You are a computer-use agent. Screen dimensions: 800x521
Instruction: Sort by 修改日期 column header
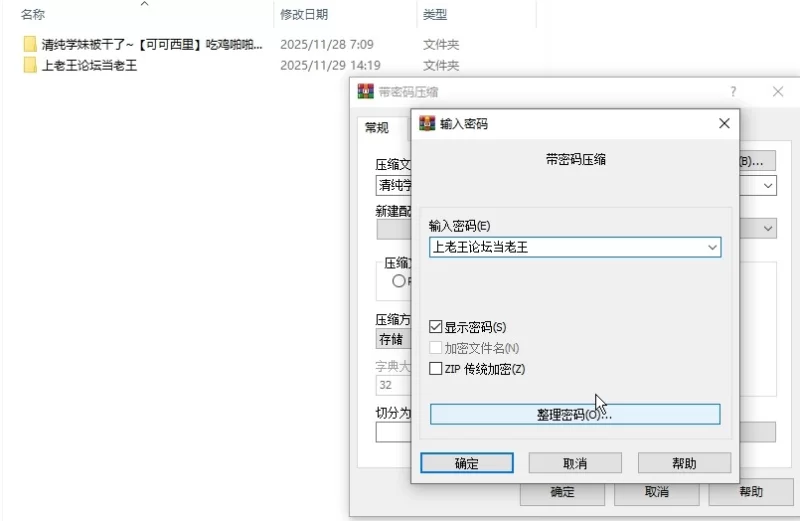(304, 15)
